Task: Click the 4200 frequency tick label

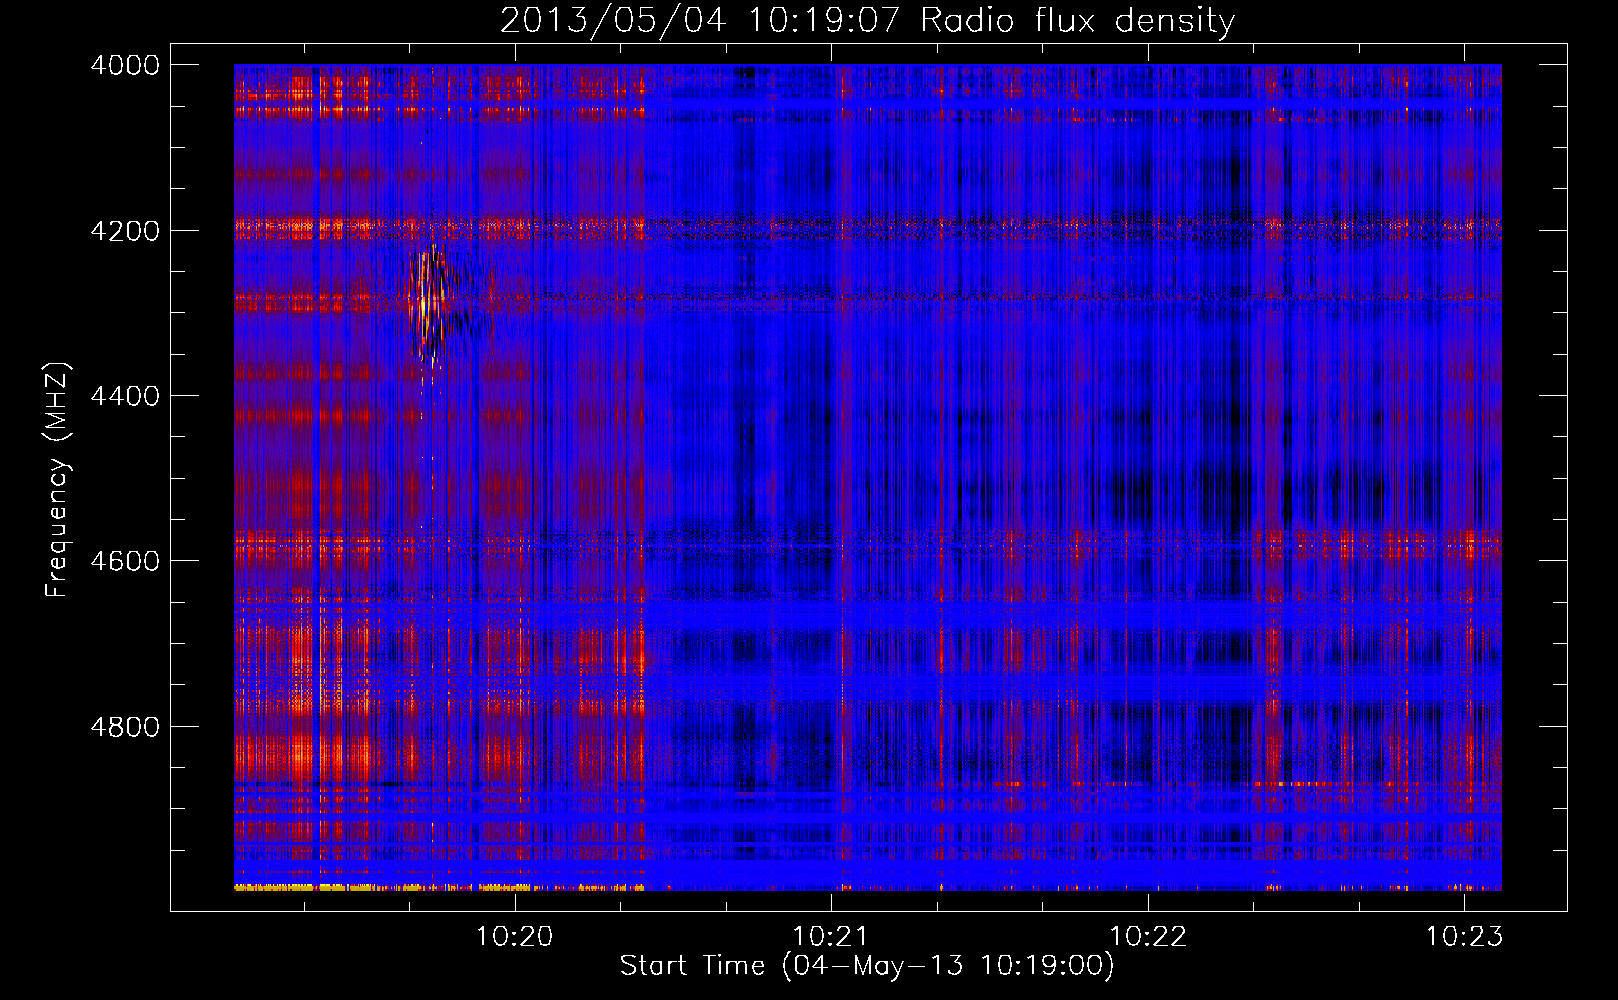Action: (x=125, y=231)
